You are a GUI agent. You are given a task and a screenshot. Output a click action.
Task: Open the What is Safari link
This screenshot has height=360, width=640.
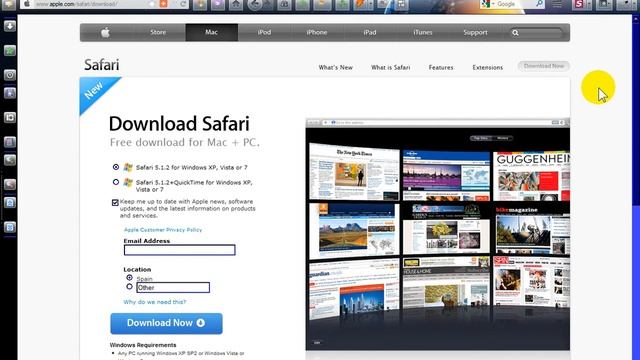tap(391, 67)
